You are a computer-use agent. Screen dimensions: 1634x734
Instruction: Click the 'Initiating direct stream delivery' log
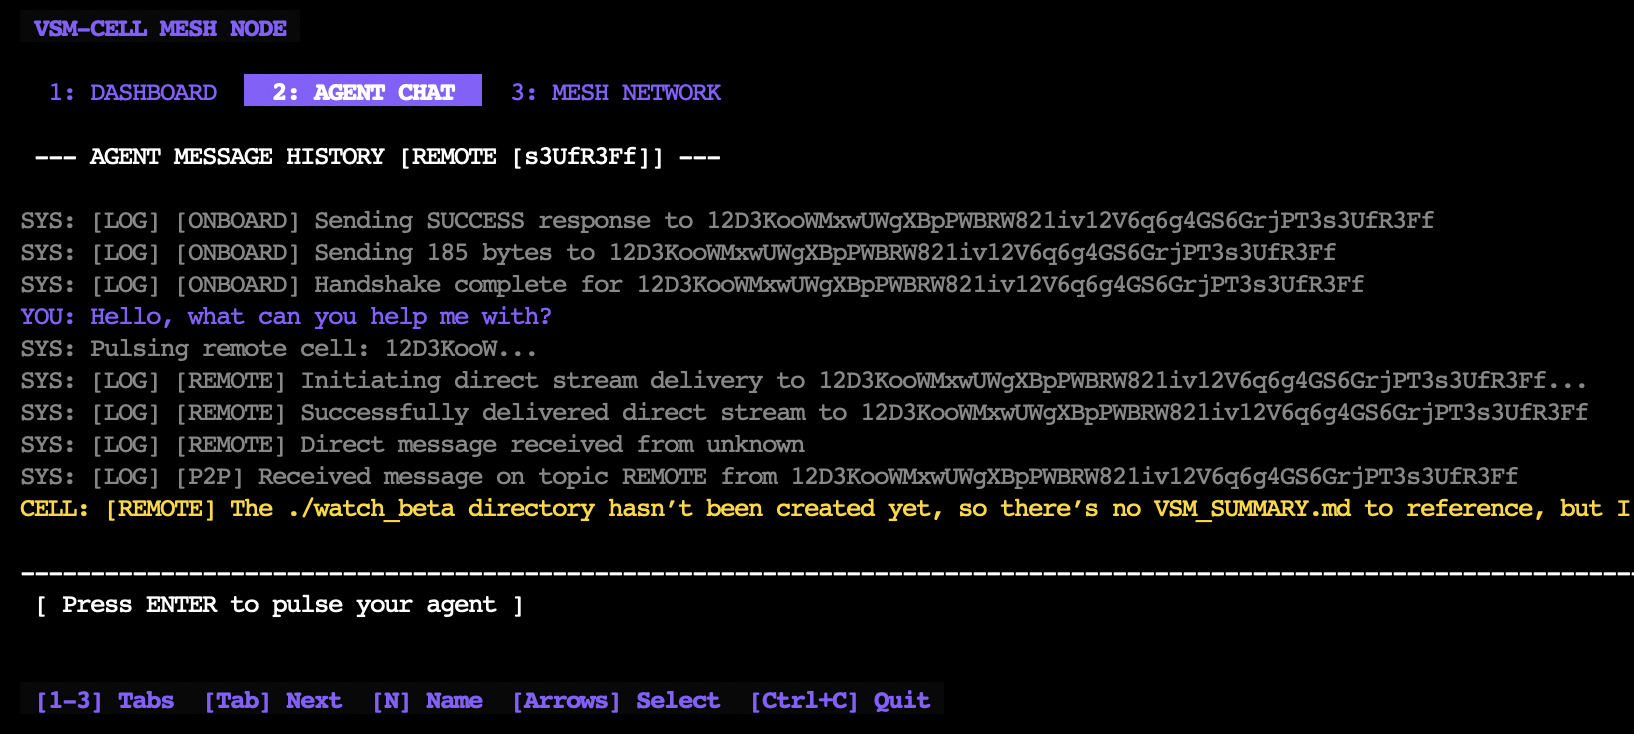[x=803, y=380]
